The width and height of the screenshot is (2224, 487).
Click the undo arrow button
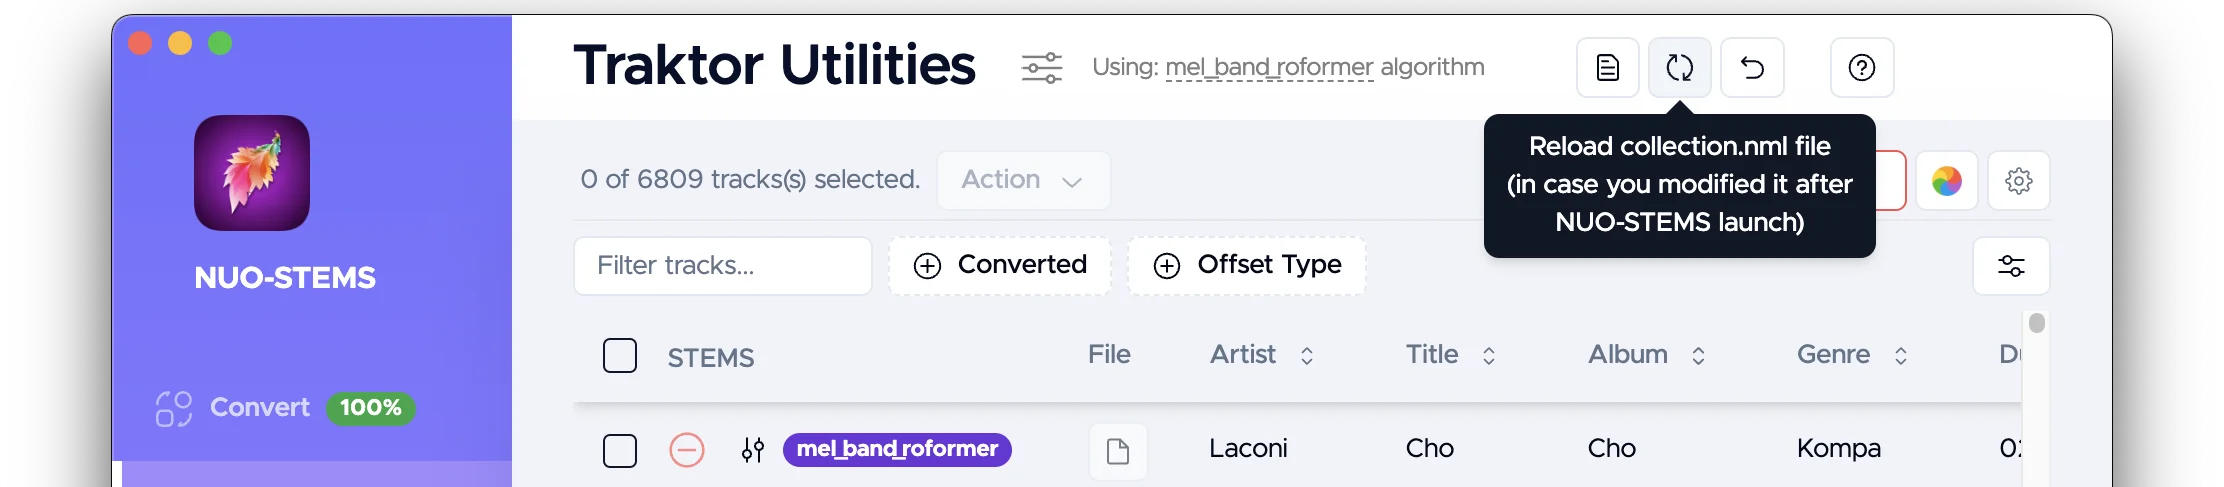(1752, 68)
